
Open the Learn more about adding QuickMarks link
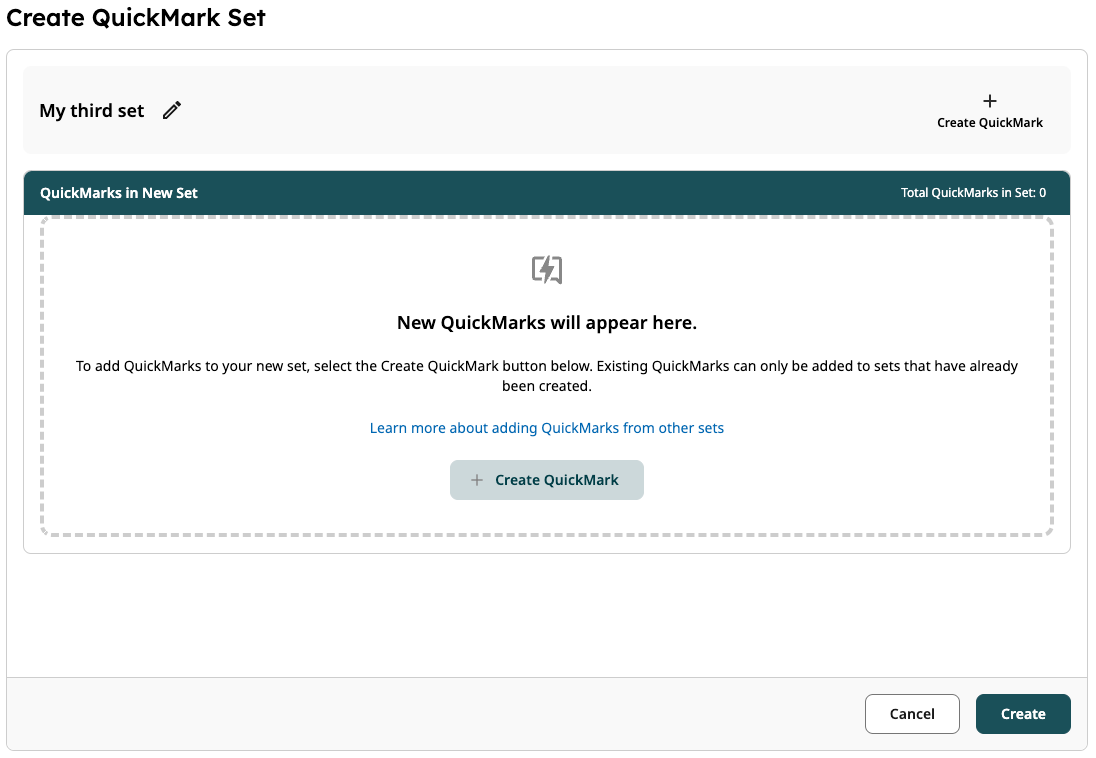547,428
